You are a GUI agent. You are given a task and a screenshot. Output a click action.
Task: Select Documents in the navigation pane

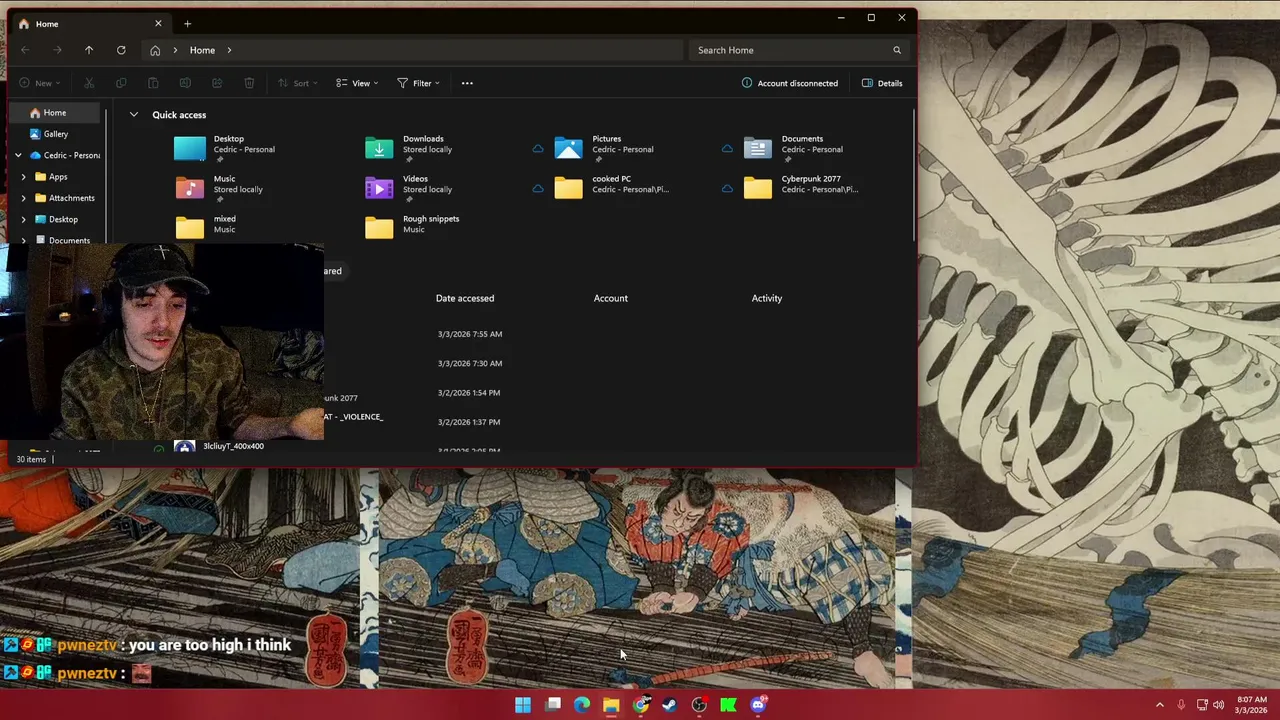pos(69,240)
